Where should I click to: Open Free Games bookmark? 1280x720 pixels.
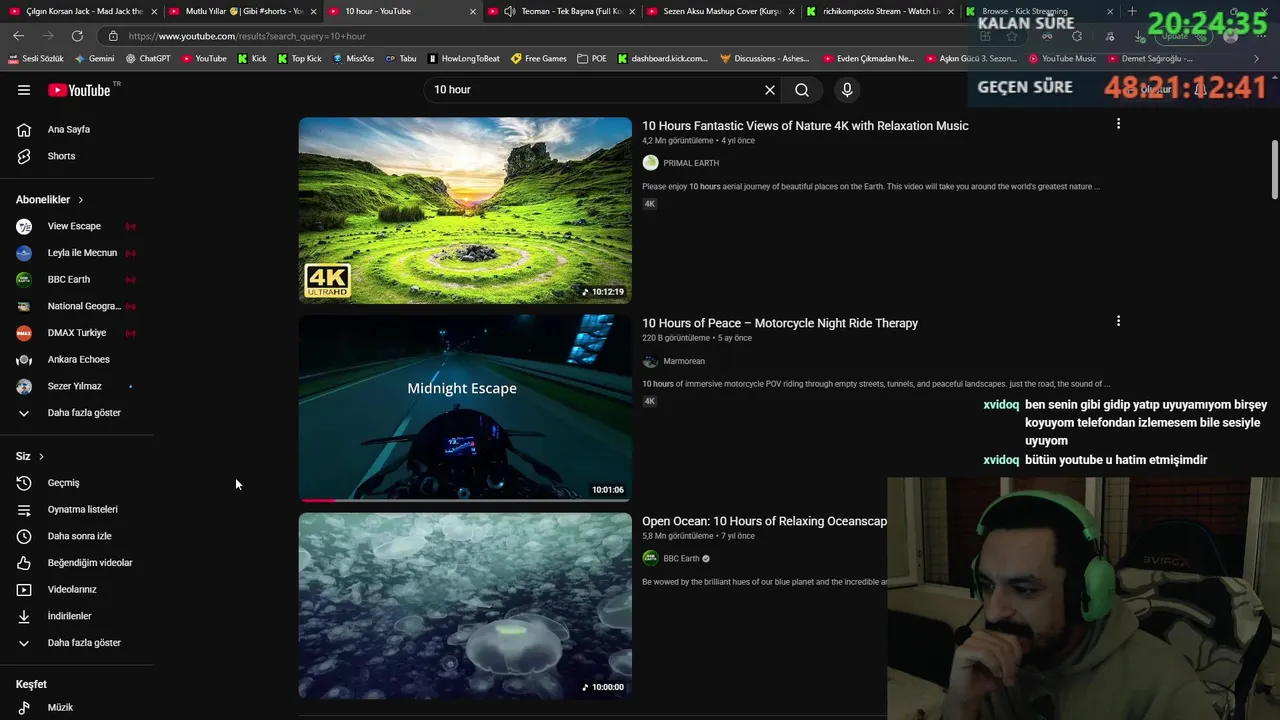(539, 59)
